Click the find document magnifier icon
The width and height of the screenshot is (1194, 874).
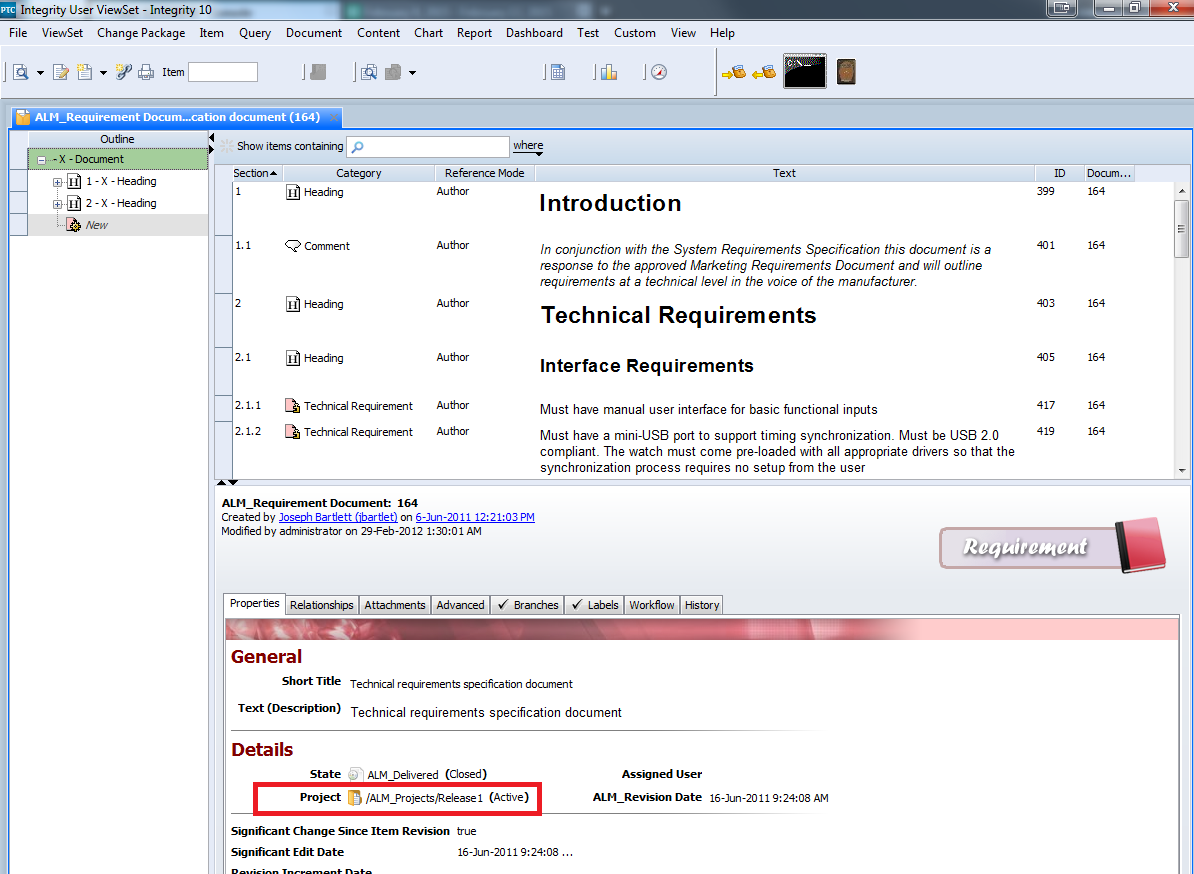[369, 72]
